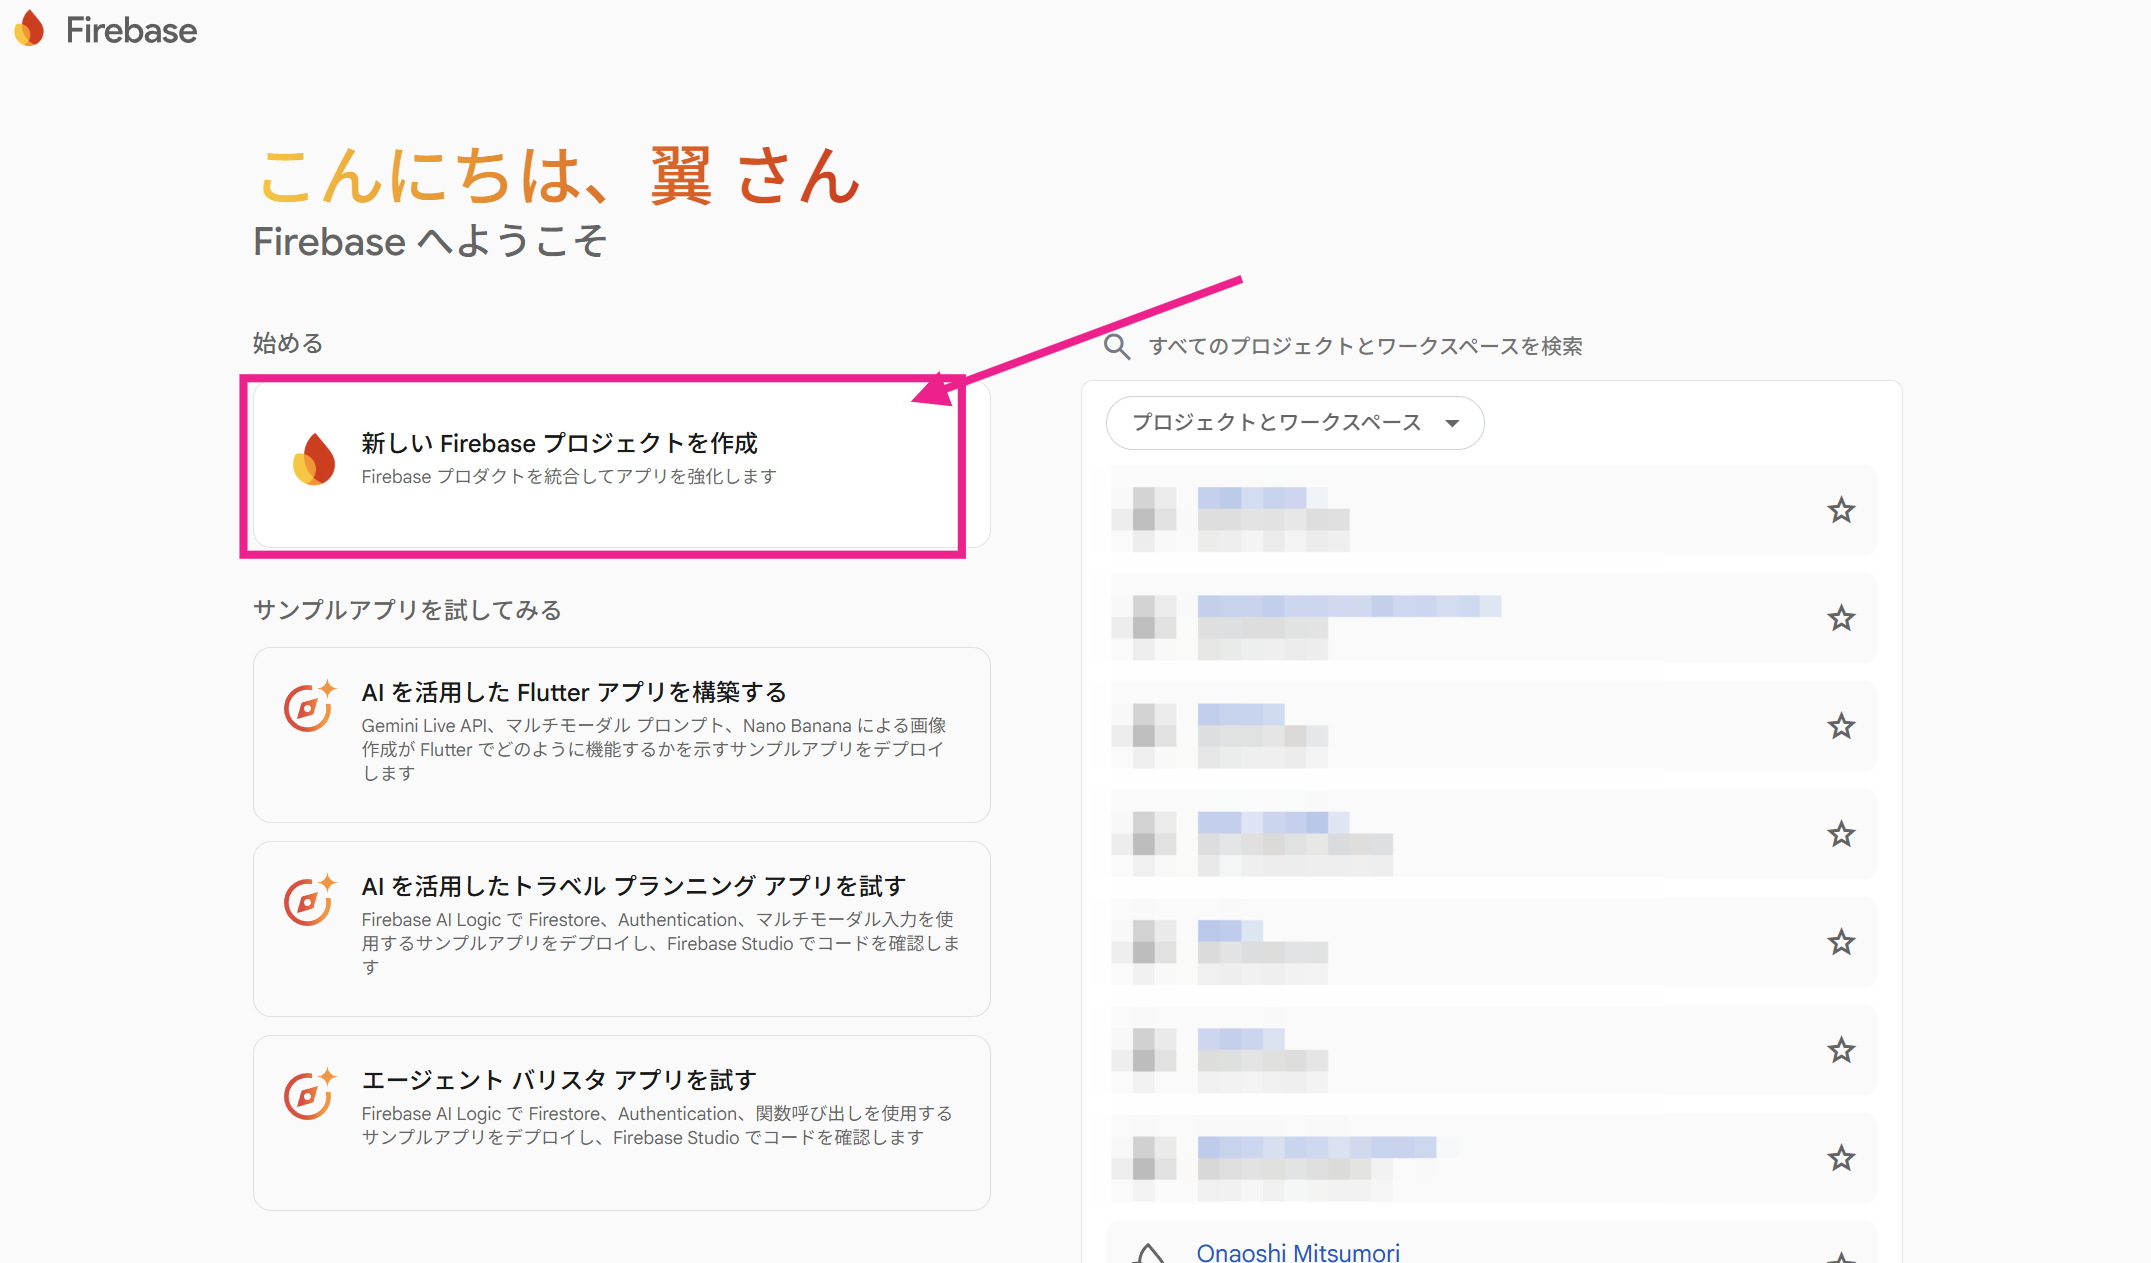Star the second project in list

[1841, 618]
